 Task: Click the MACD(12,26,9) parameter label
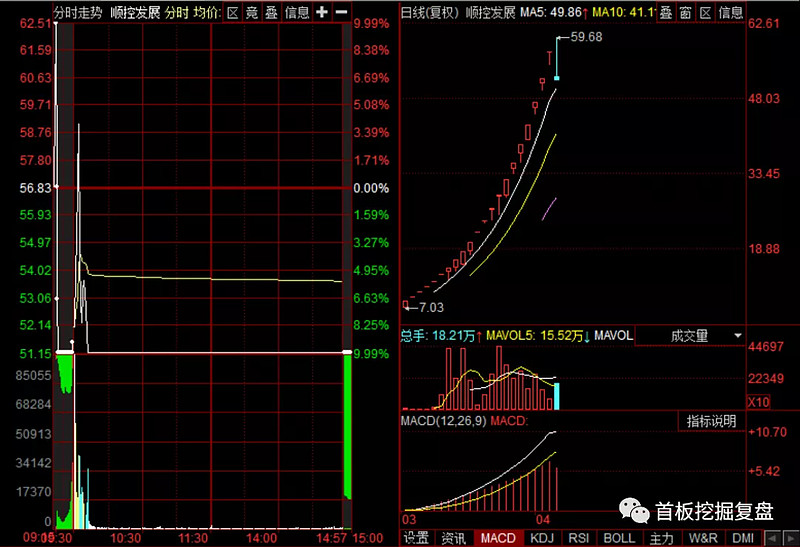click(443, 421)
